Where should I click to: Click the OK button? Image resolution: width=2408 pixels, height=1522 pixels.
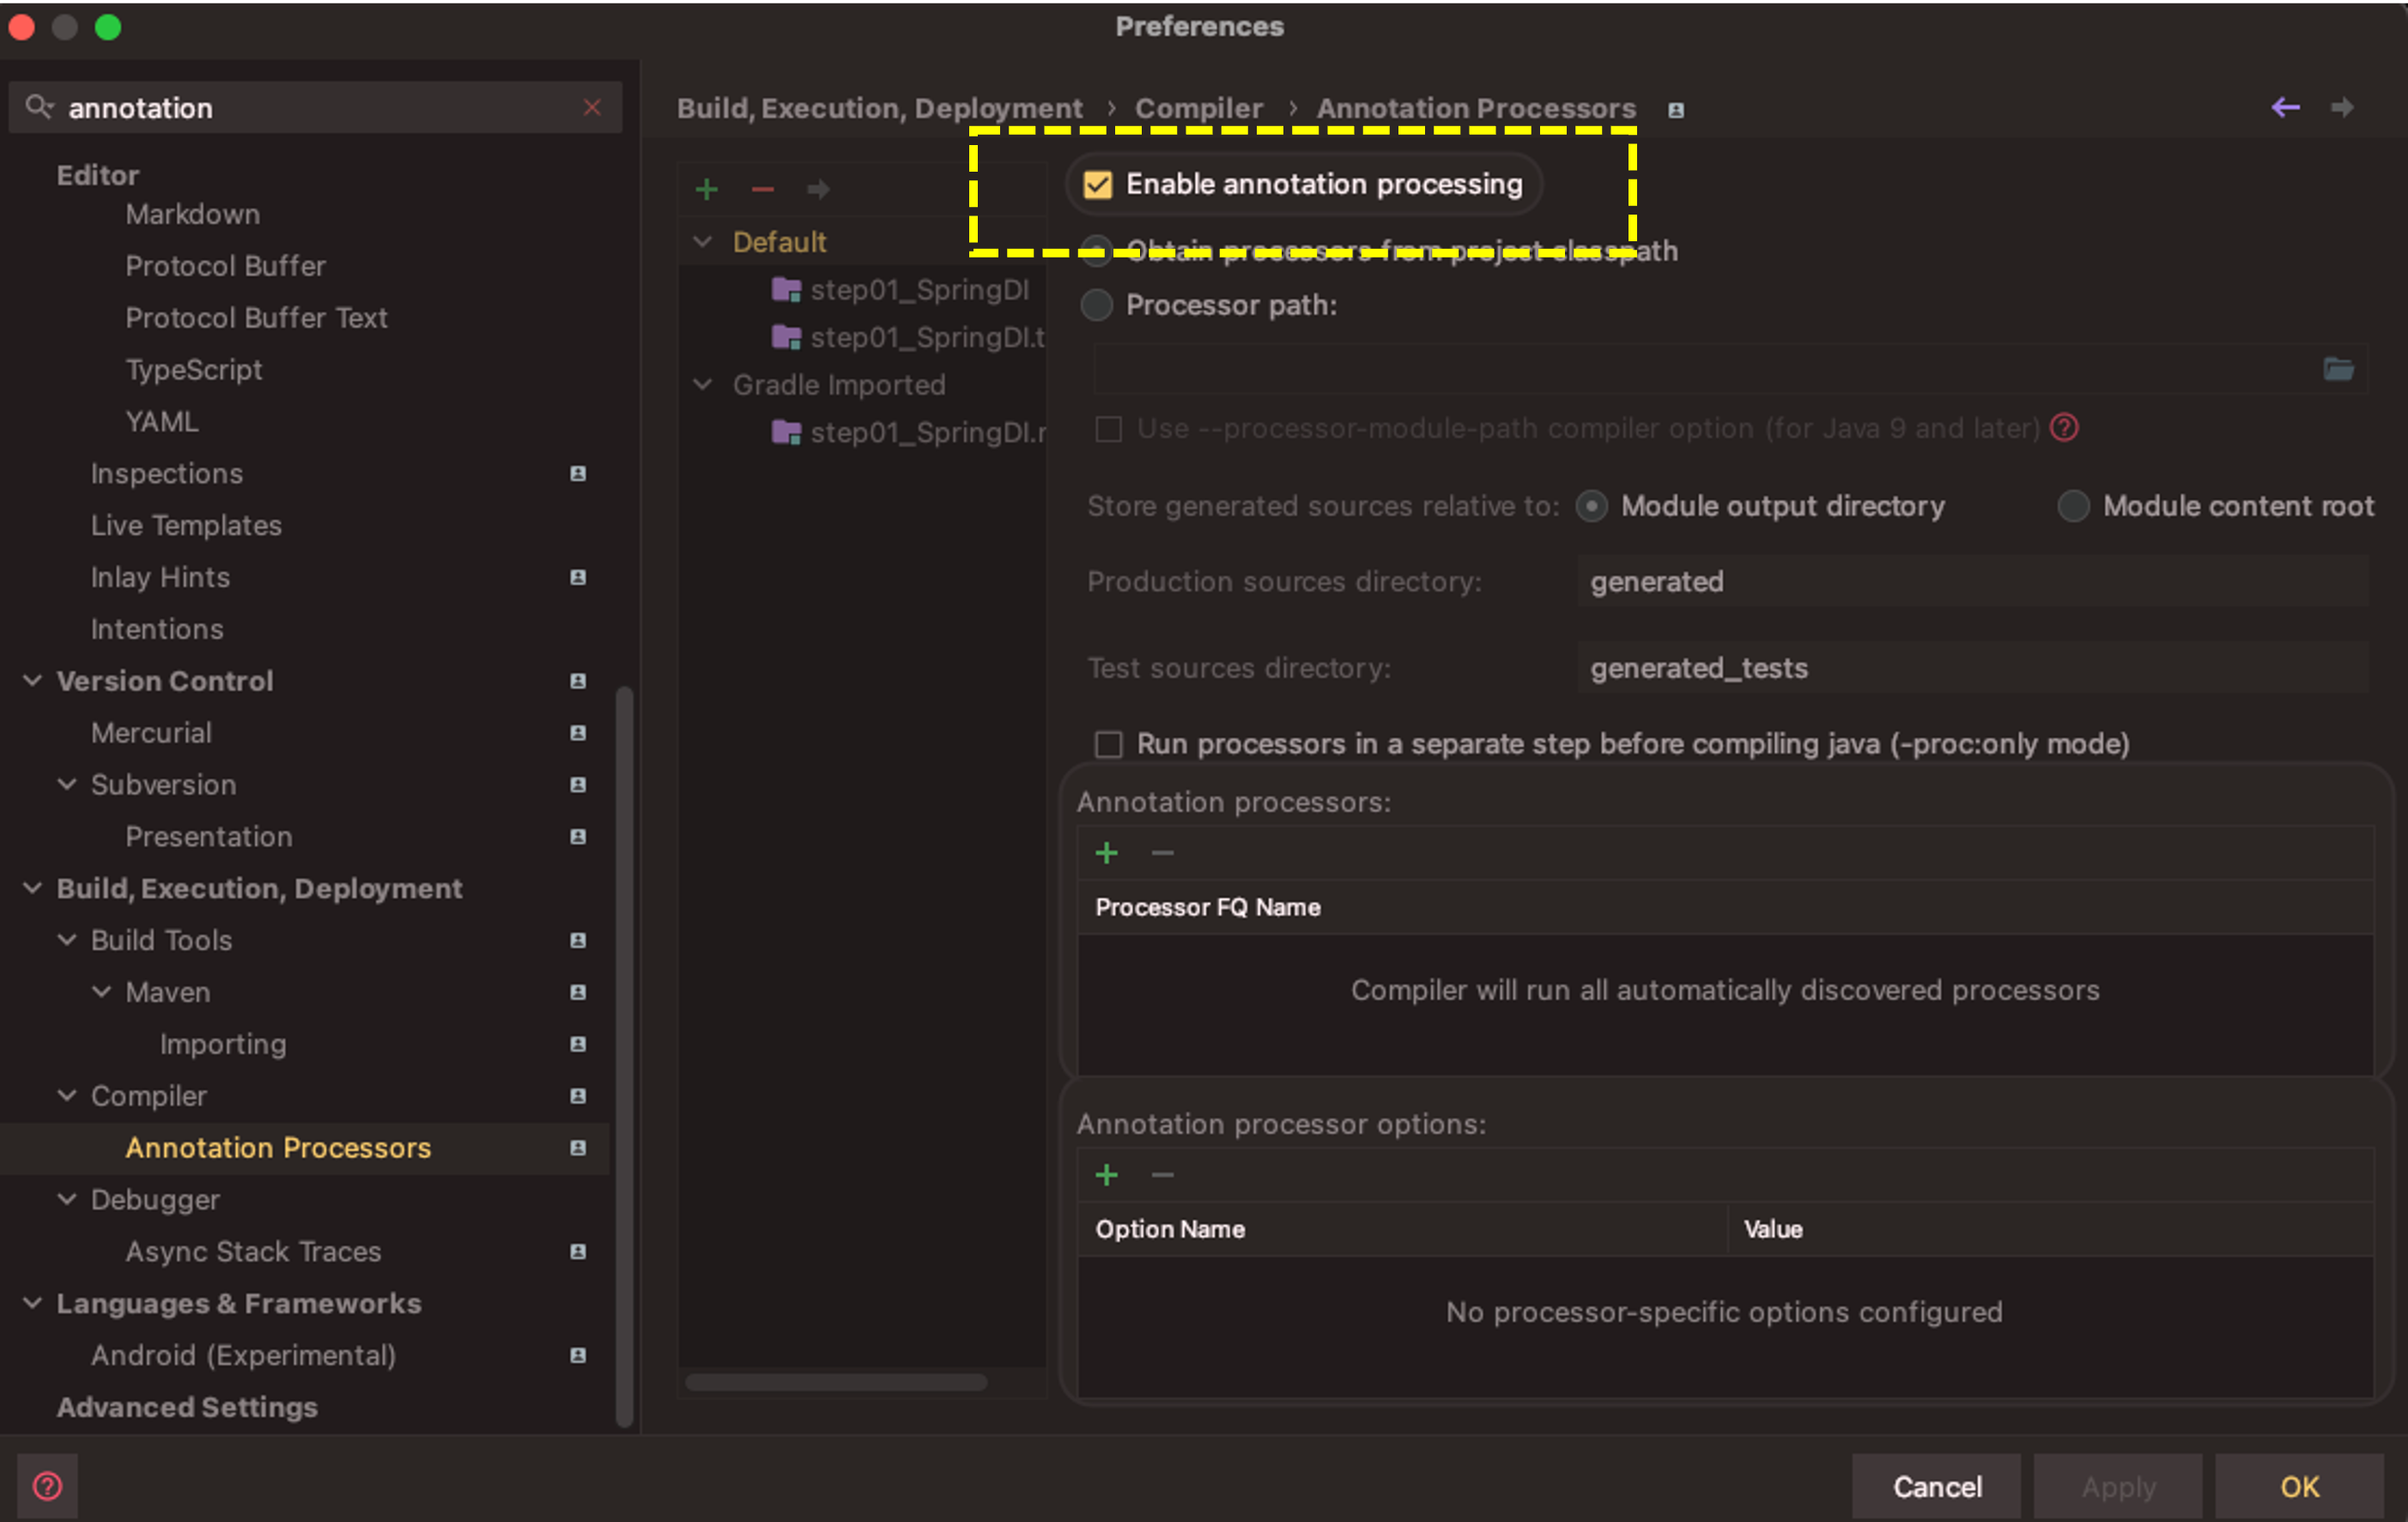(x=2298, y=1487)
